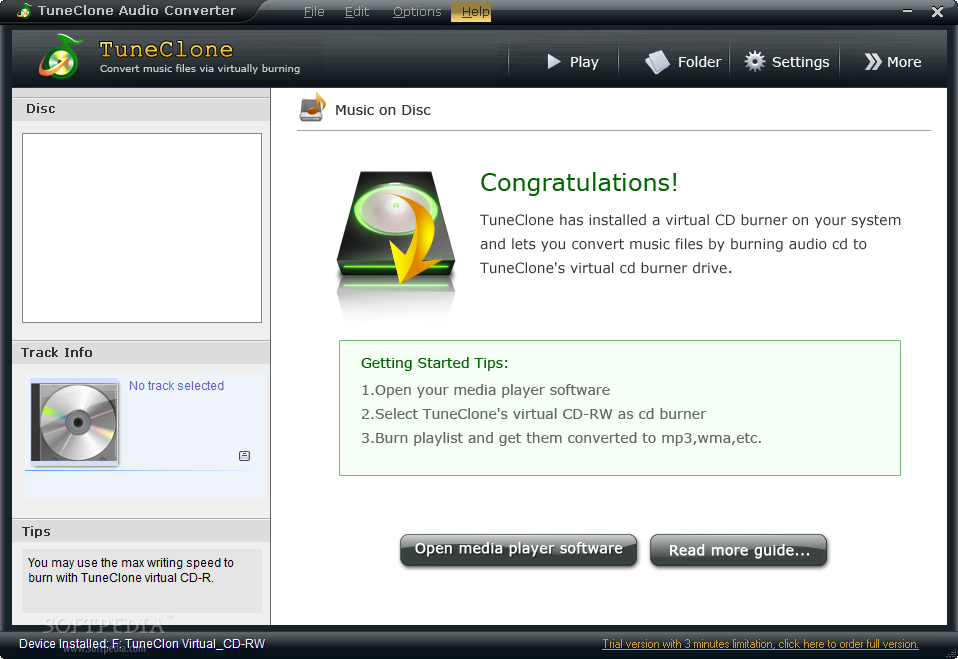Close the TuneClone window
Screen dimensions: 958x659
(x=937, y=12)
